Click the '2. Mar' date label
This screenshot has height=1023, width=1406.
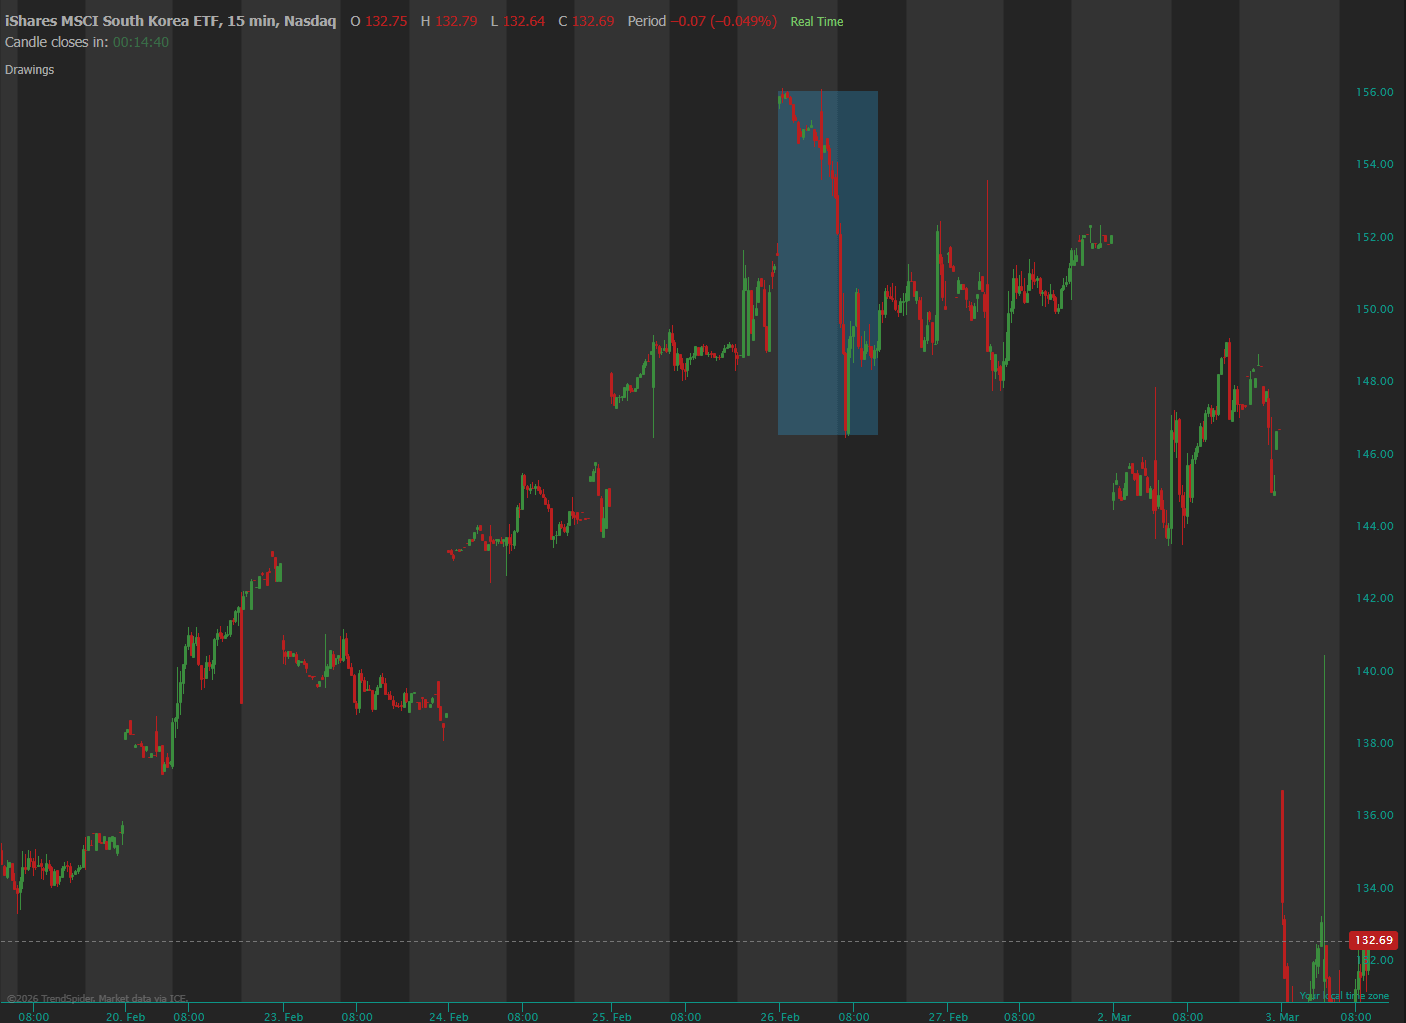[1114, 1017]
